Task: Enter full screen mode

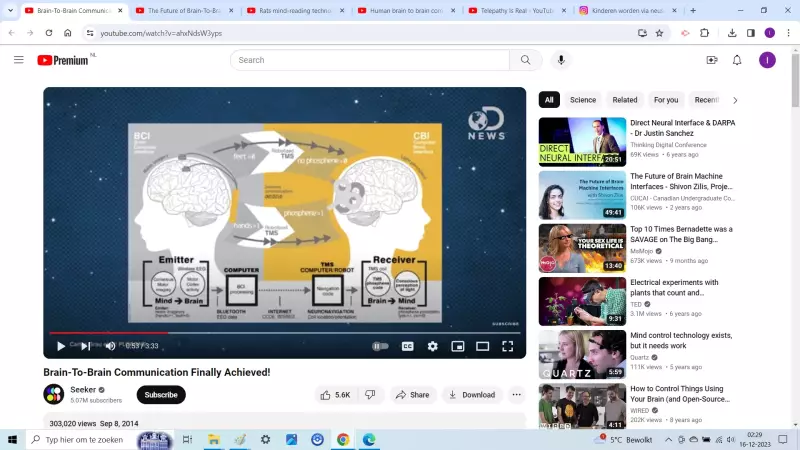Action: tap(507, 346)
